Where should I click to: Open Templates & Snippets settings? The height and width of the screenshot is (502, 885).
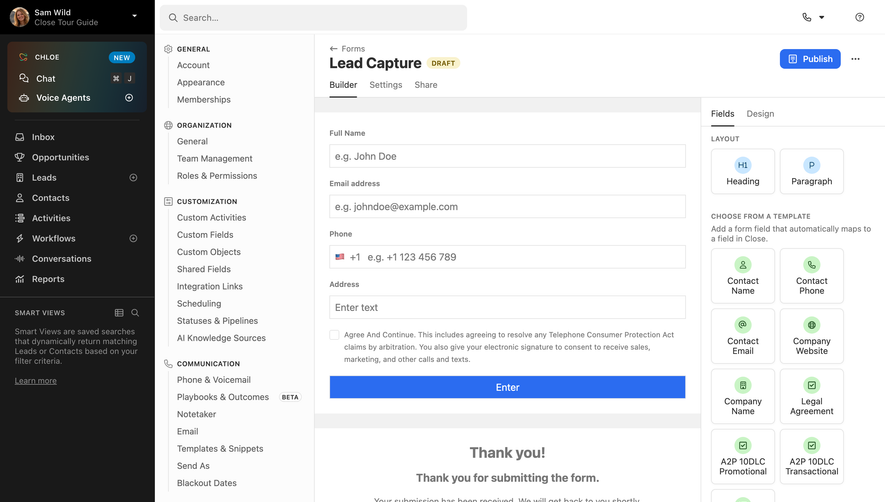tap(220, 448)
